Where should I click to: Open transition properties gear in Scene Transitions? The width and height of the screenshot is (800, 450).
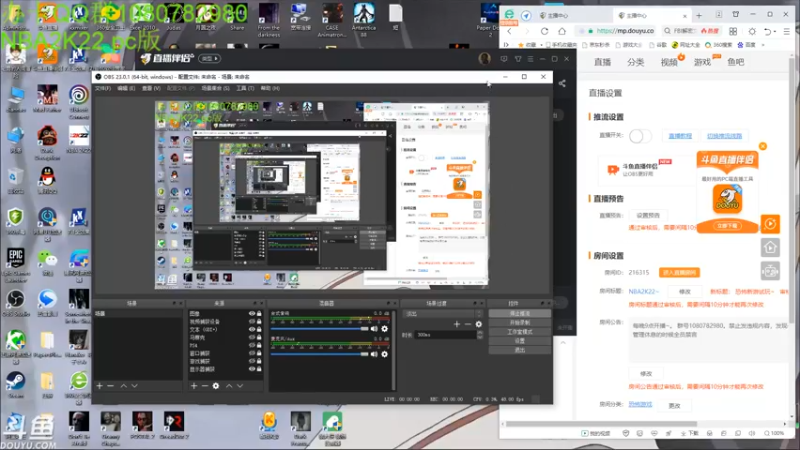479,324
